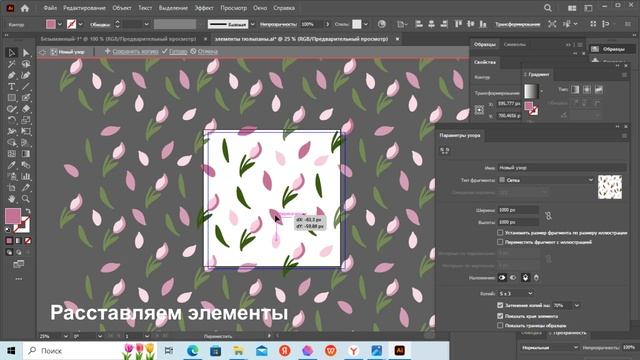Open the Редактирование menu

coord(84,8)
